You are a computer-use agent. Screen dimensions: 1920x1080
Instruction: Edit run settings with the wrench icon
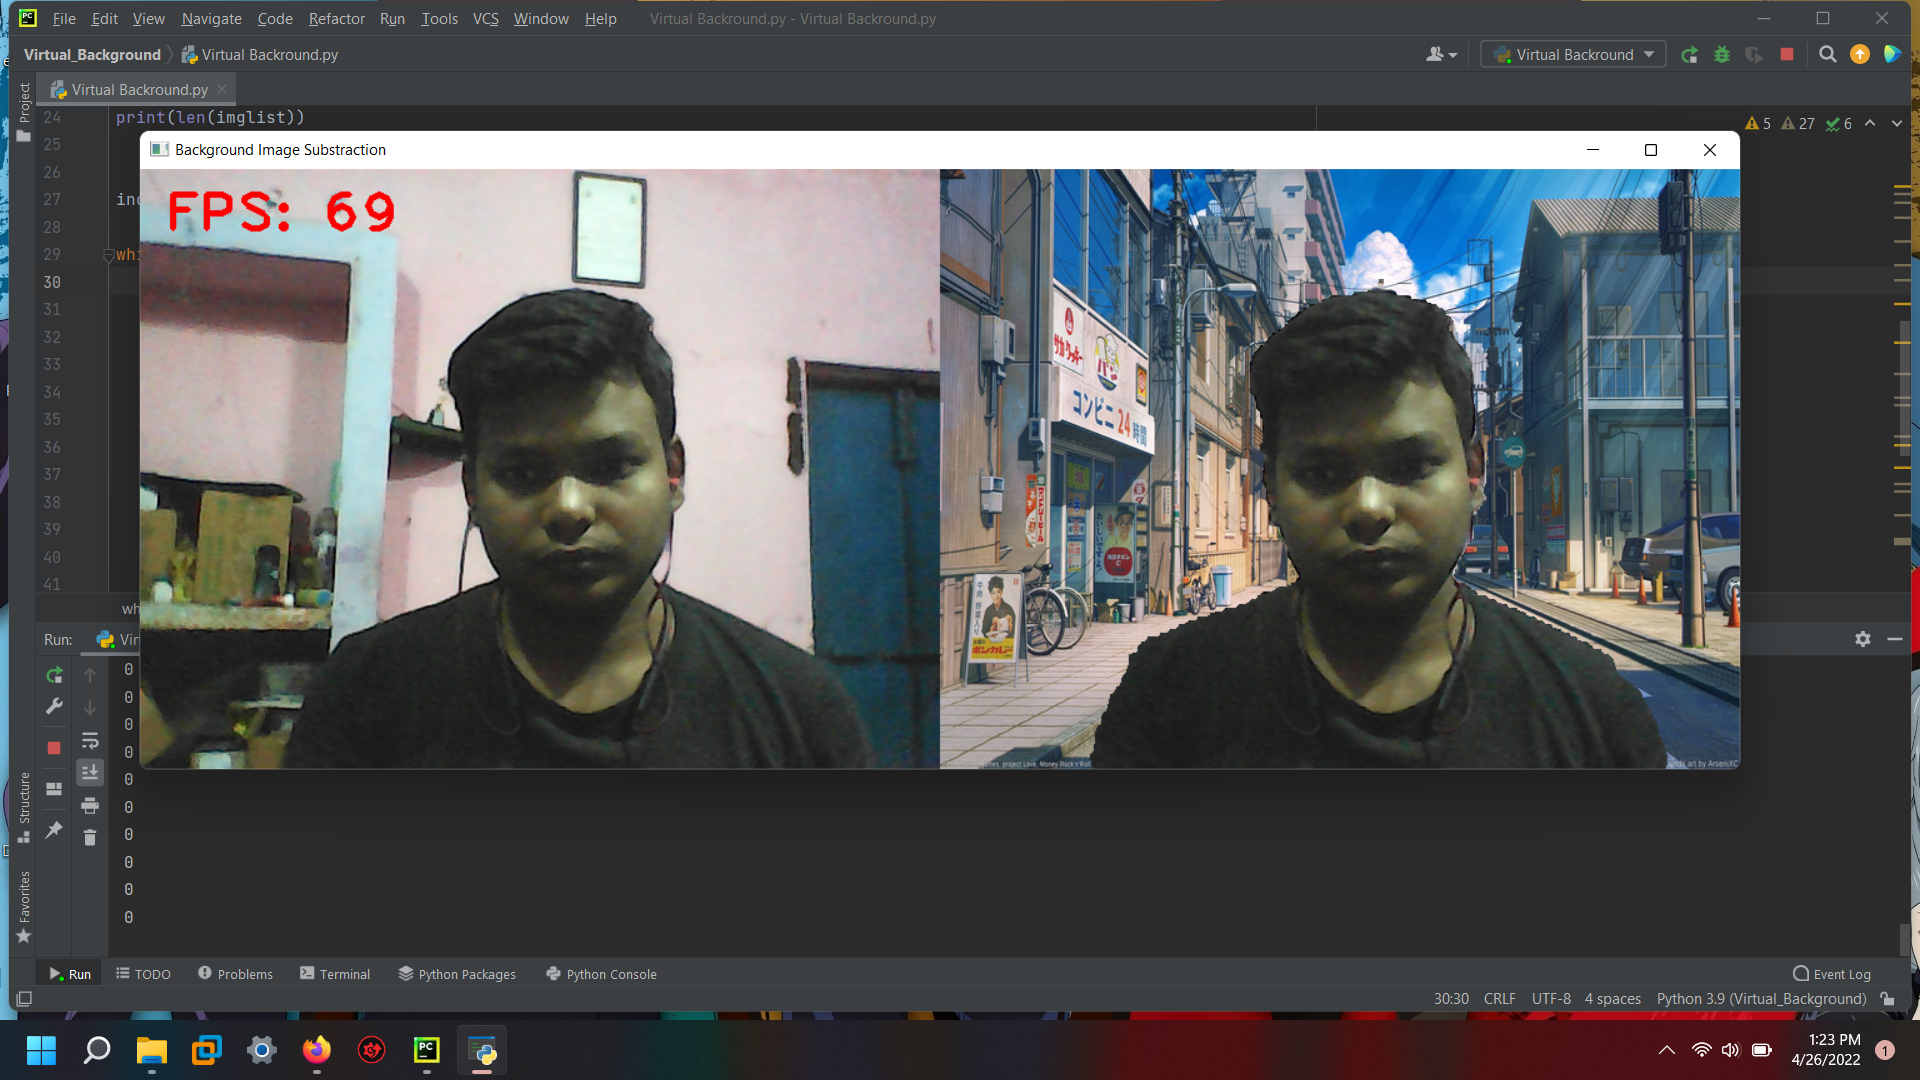54,707
